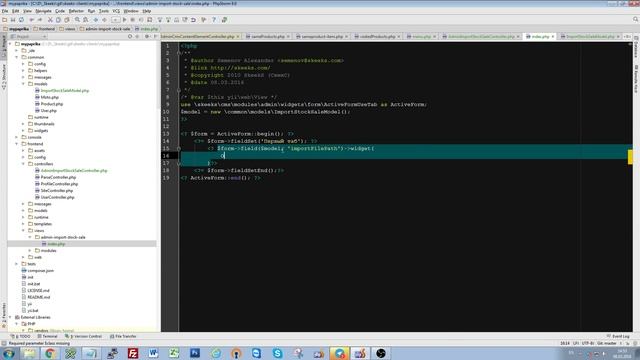The width and height of the screenshot is (640, 360).
Task: Click the Find magnifier toolbar icon
Action: 77,20
